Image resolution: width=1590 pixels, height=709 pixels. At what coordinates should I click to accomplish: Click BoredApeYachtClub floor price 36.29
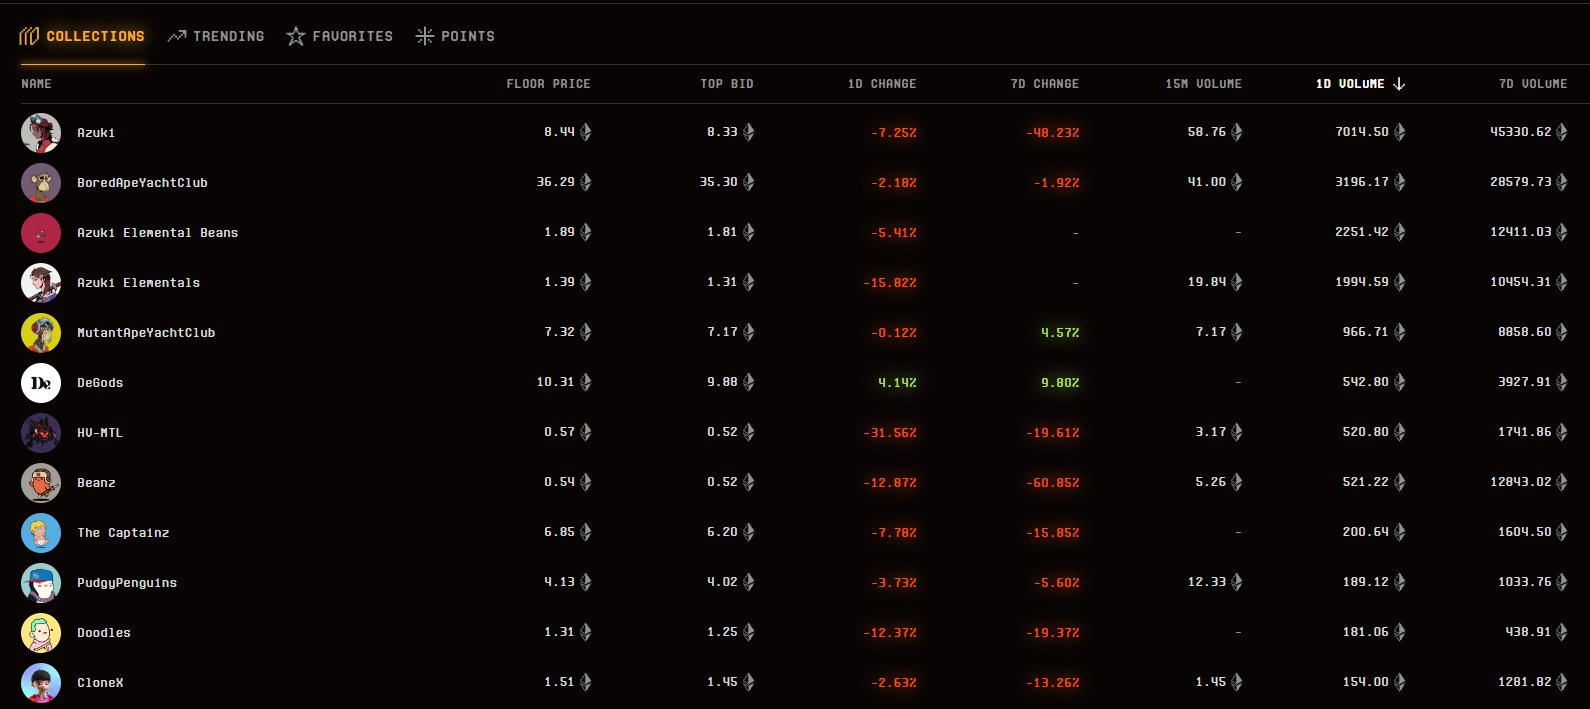pos(555,182)
